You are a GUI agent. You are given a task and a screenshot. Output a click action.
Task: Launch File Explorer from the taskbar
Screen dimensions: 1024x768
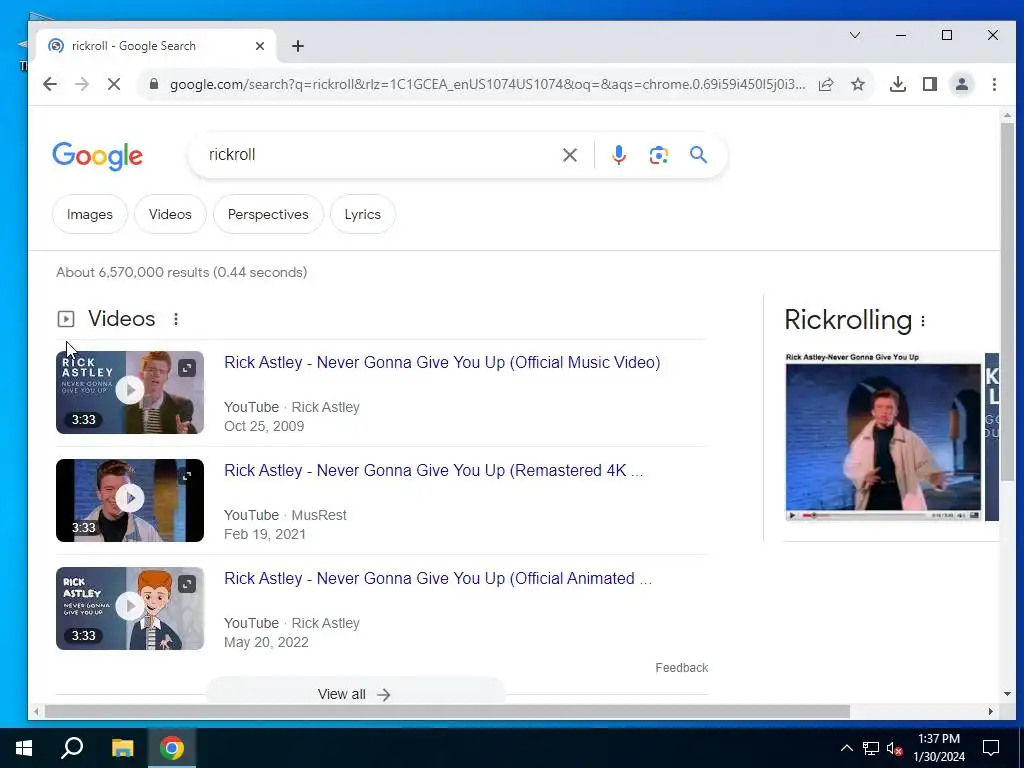pyautogui.click(x=122, y=748)
